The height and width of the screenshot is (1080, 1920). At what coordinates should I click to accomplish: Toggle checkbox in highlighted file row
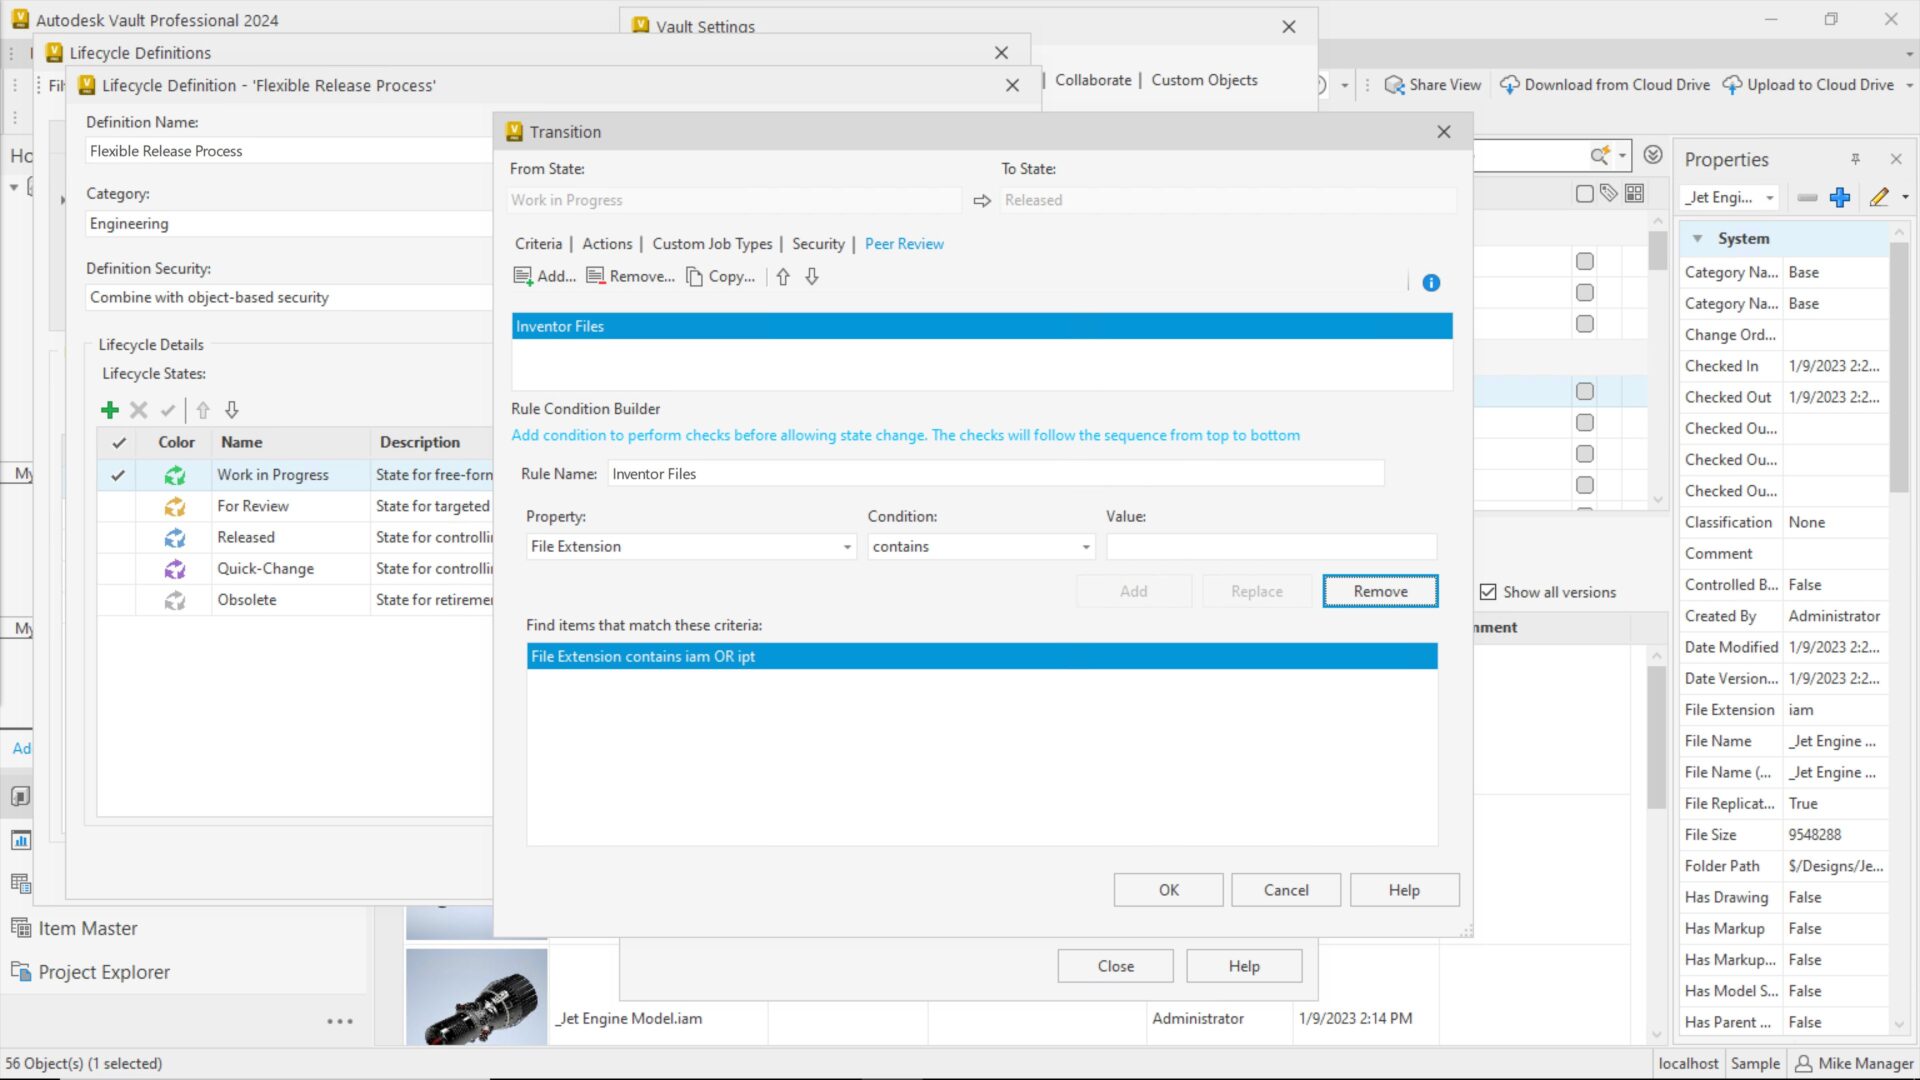point(1585,391)
